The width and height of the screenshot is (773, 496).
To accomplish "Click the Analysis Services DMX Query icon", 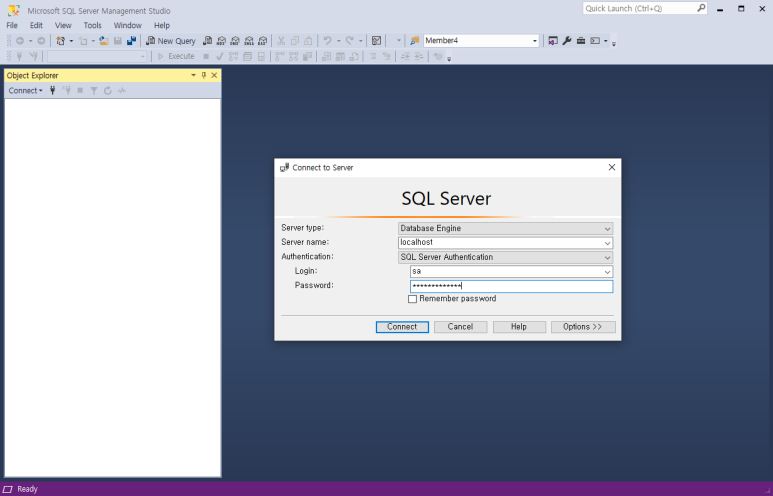I will pyautogui.click(x=235, y=41).
